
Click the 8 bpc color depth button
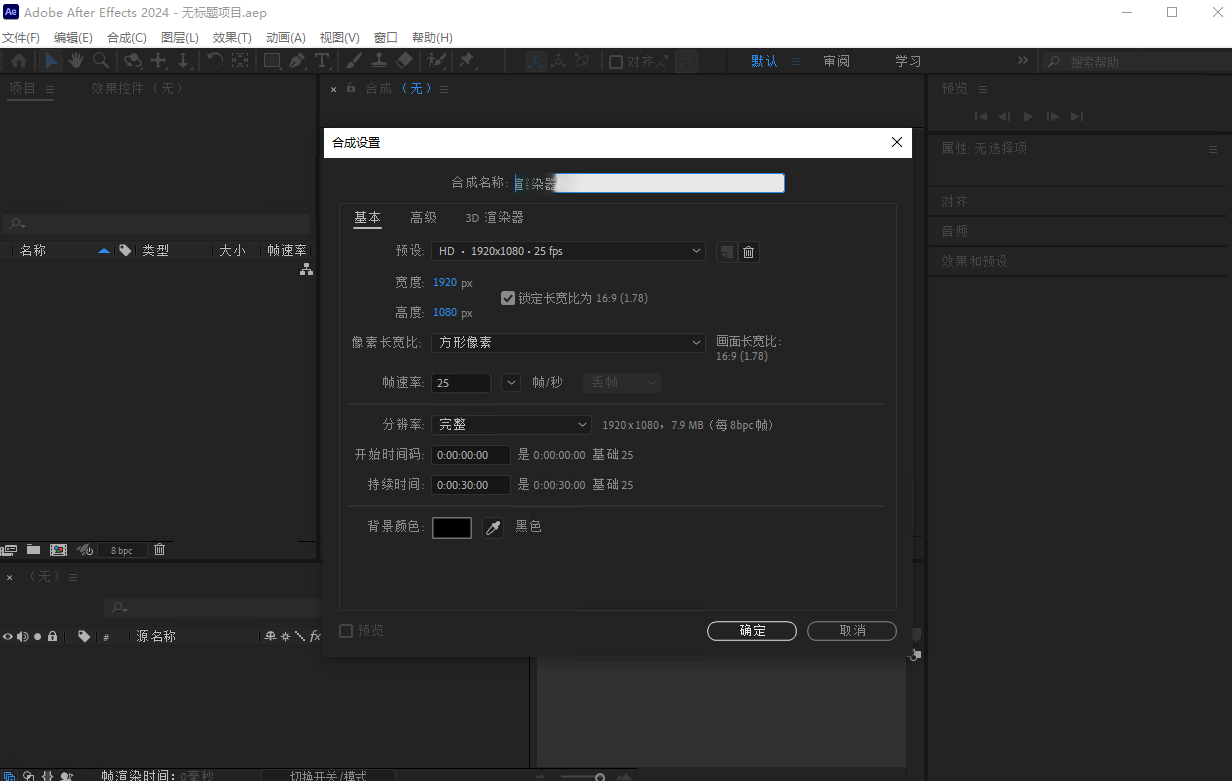(x=122, y=550)
